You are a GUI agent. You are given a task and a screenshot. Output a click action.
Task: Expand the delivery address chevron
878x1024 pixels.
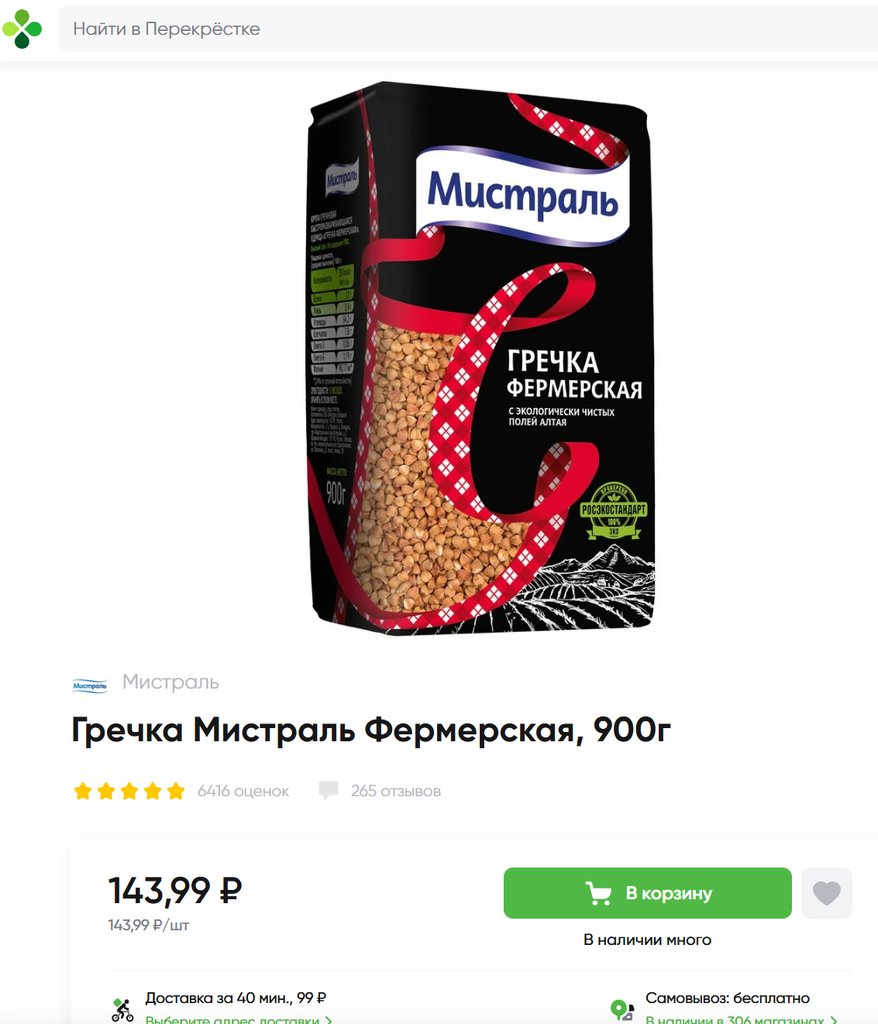click(329, 1019)
